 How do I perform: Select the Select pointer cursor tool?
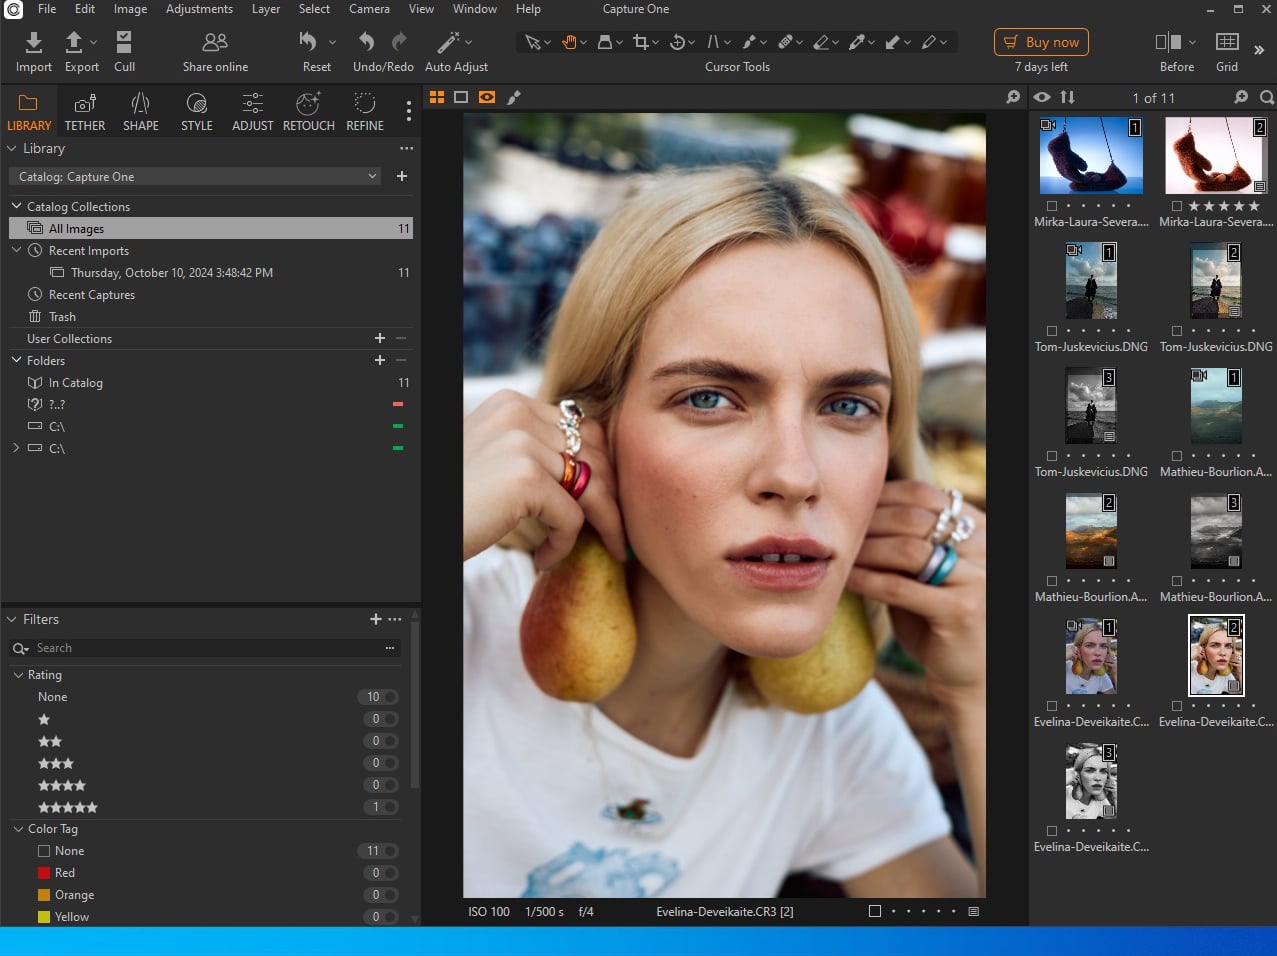pyautogui.click(x=532, y=42)
